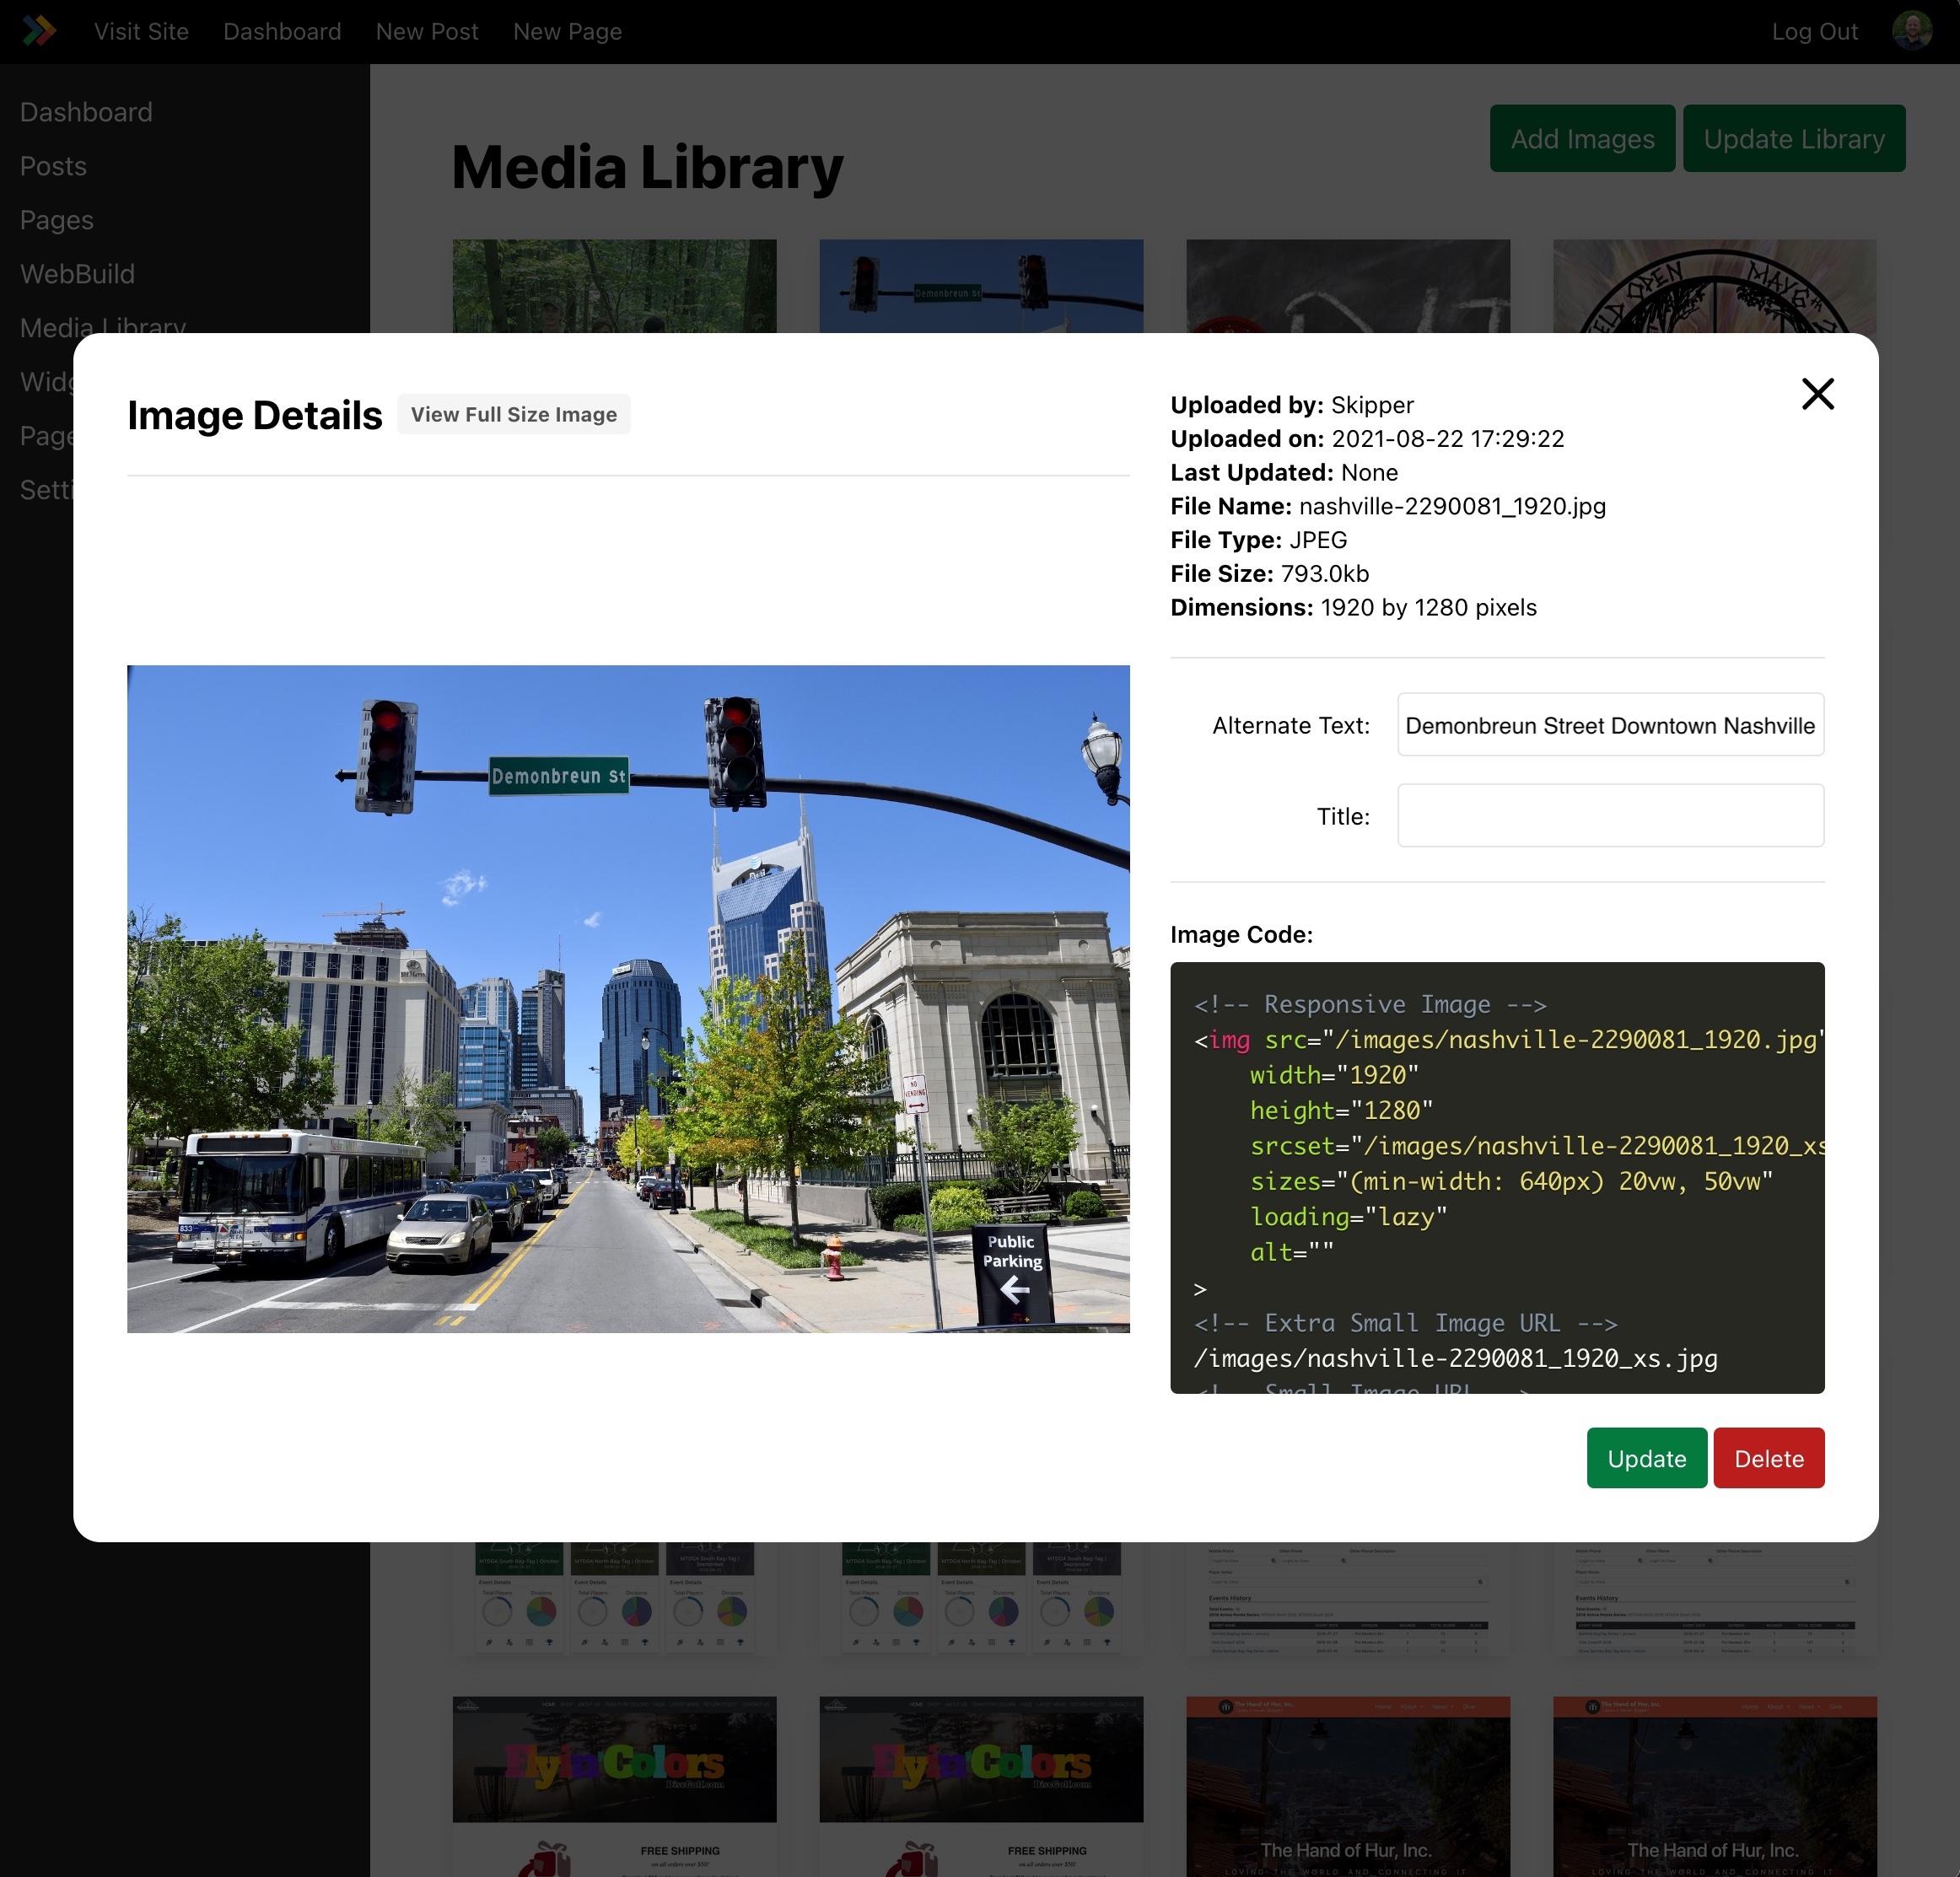
Task: Select last Hand of Hur thumbnail
Action: [x=1714, y=1786]
